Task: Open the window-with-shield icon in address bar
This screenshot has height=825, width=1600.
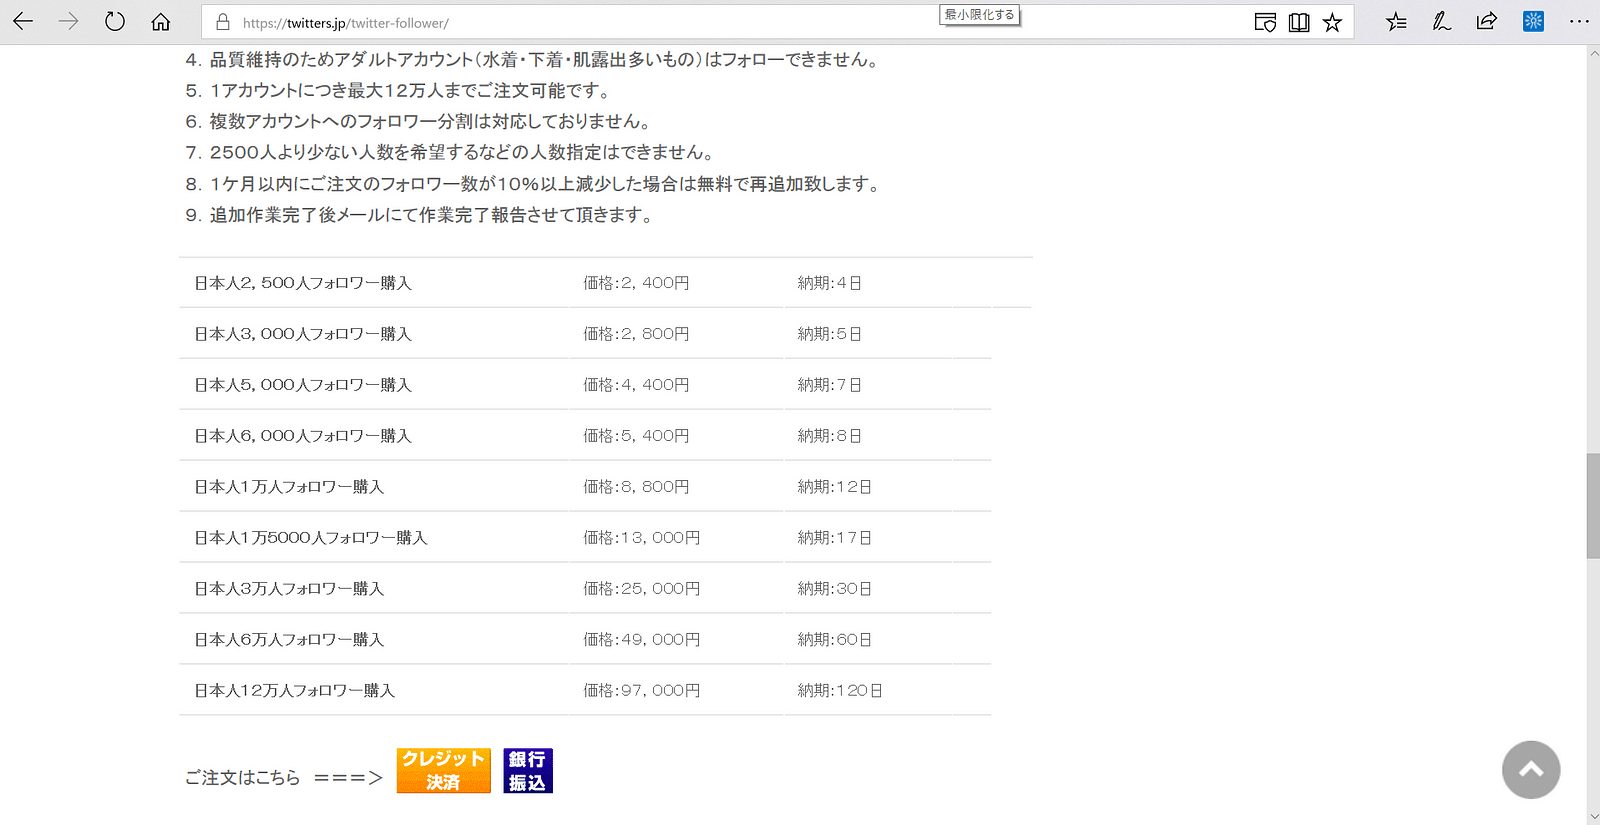Action: tap(1265, 22)
